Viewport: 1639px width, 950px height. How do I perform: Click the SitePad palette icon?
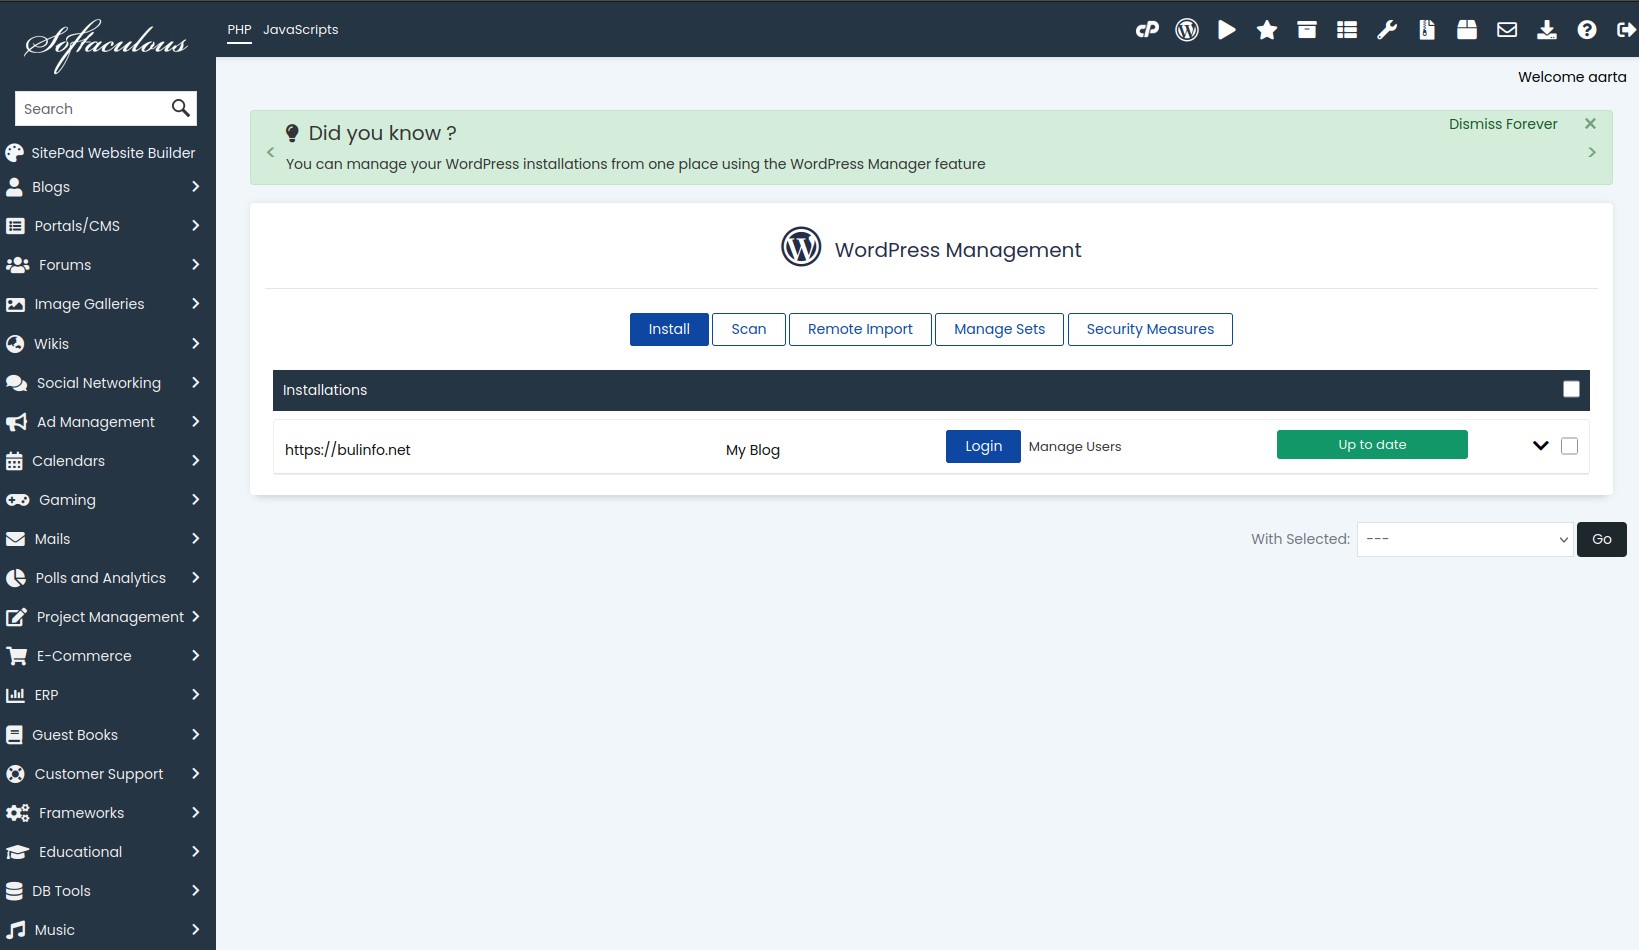click(14, 153)
